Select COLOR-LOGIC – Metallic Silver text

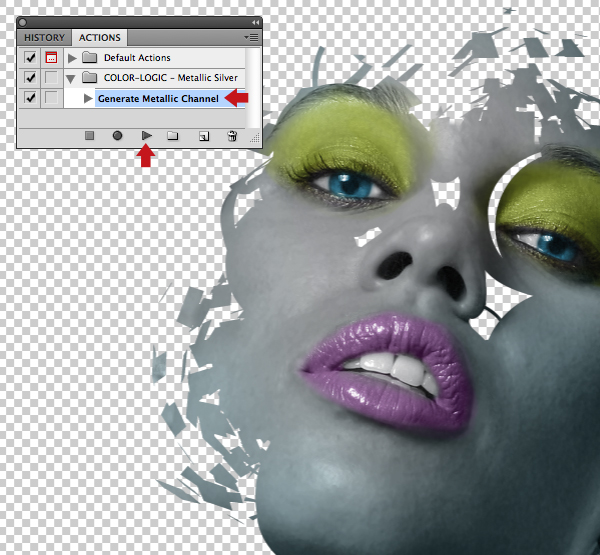[171, 78]
